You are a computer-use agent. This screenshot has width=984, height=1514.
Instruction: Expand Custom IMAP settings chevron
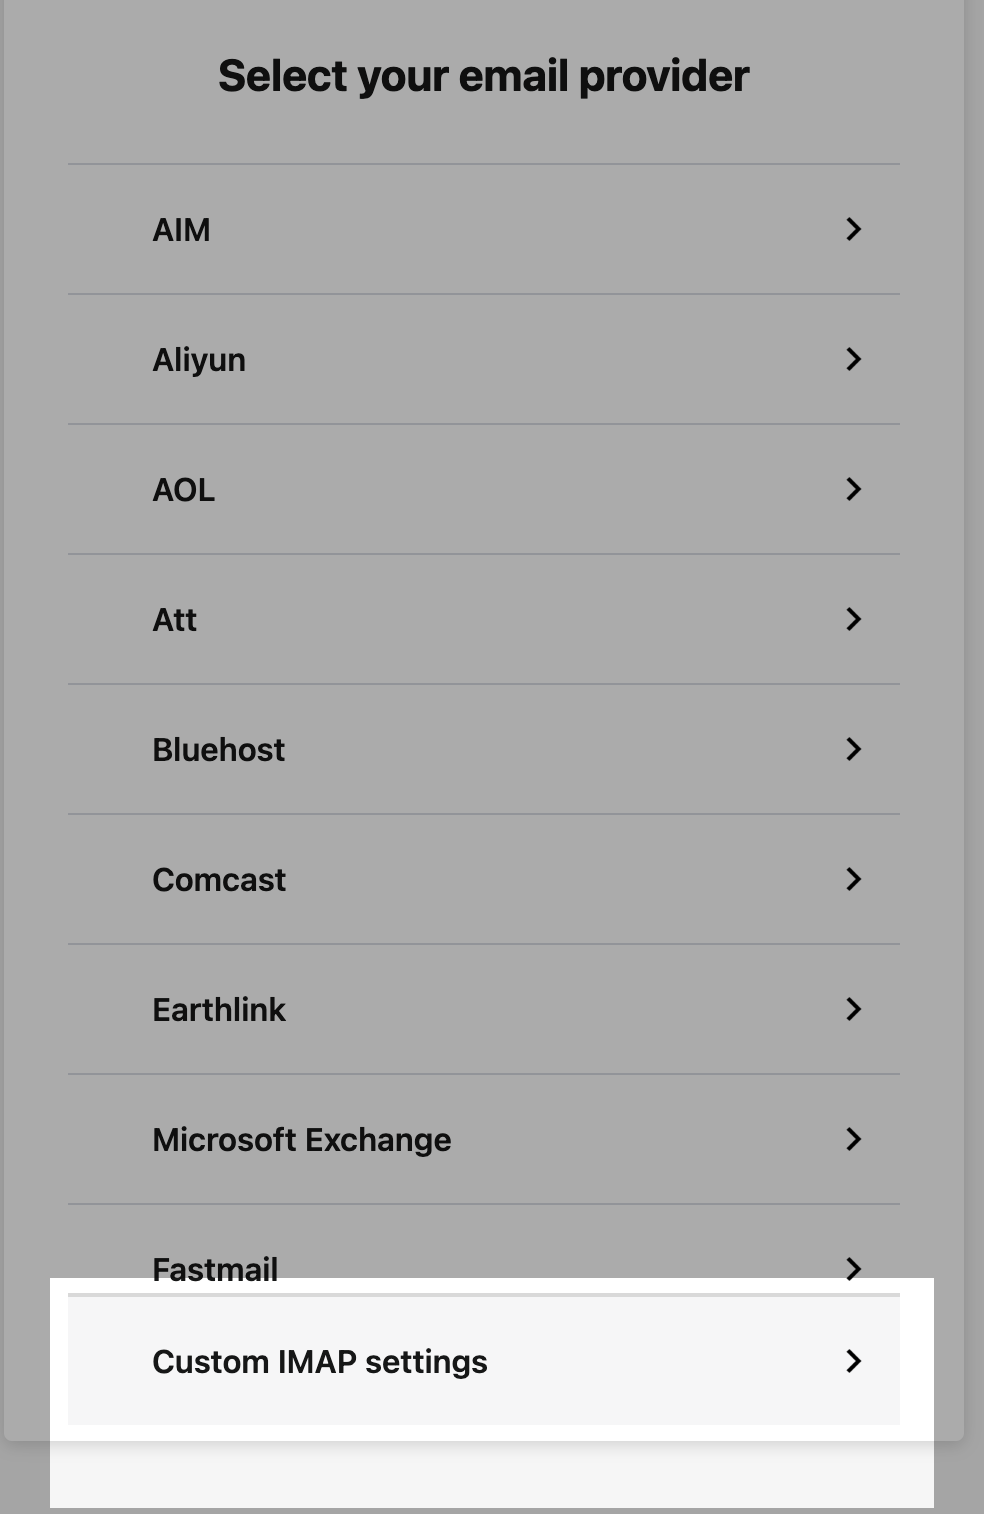853,1361
